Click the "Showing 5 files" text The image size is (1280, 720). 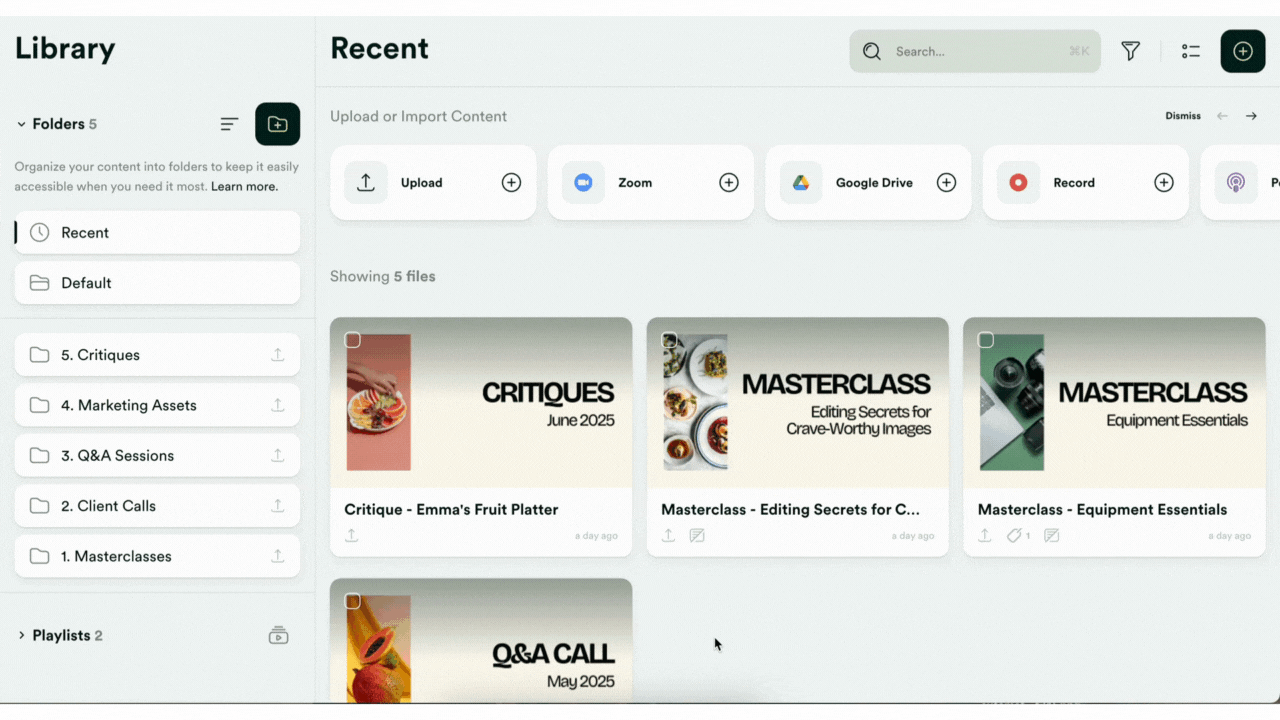(383, 276)
